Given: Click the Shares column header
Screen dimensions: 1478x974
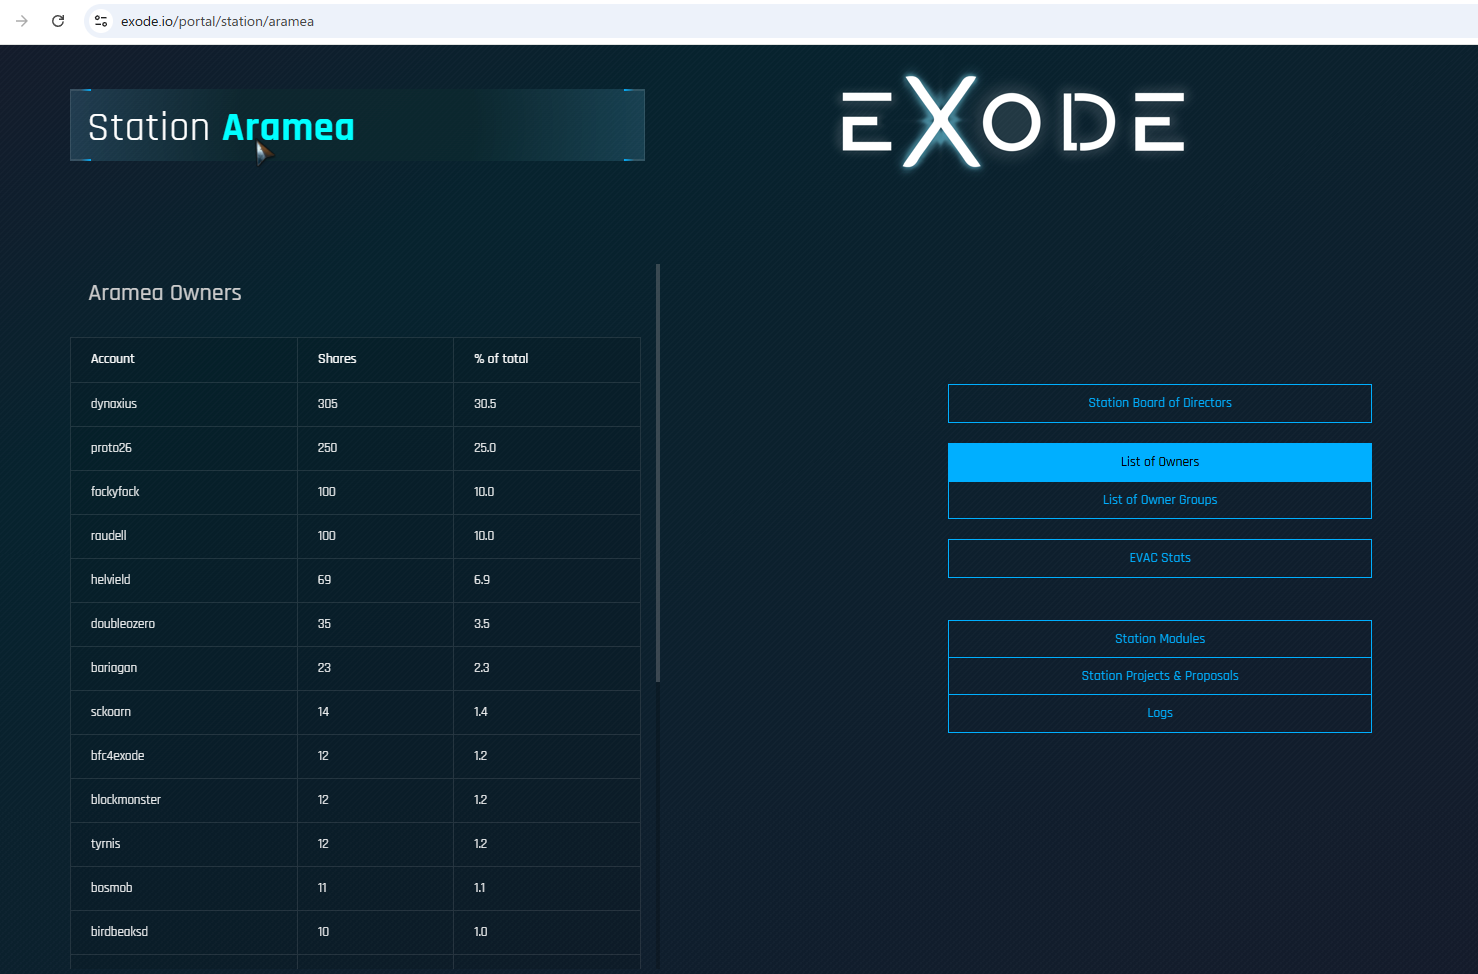Looking at the screenshot, I should [337, 359].
